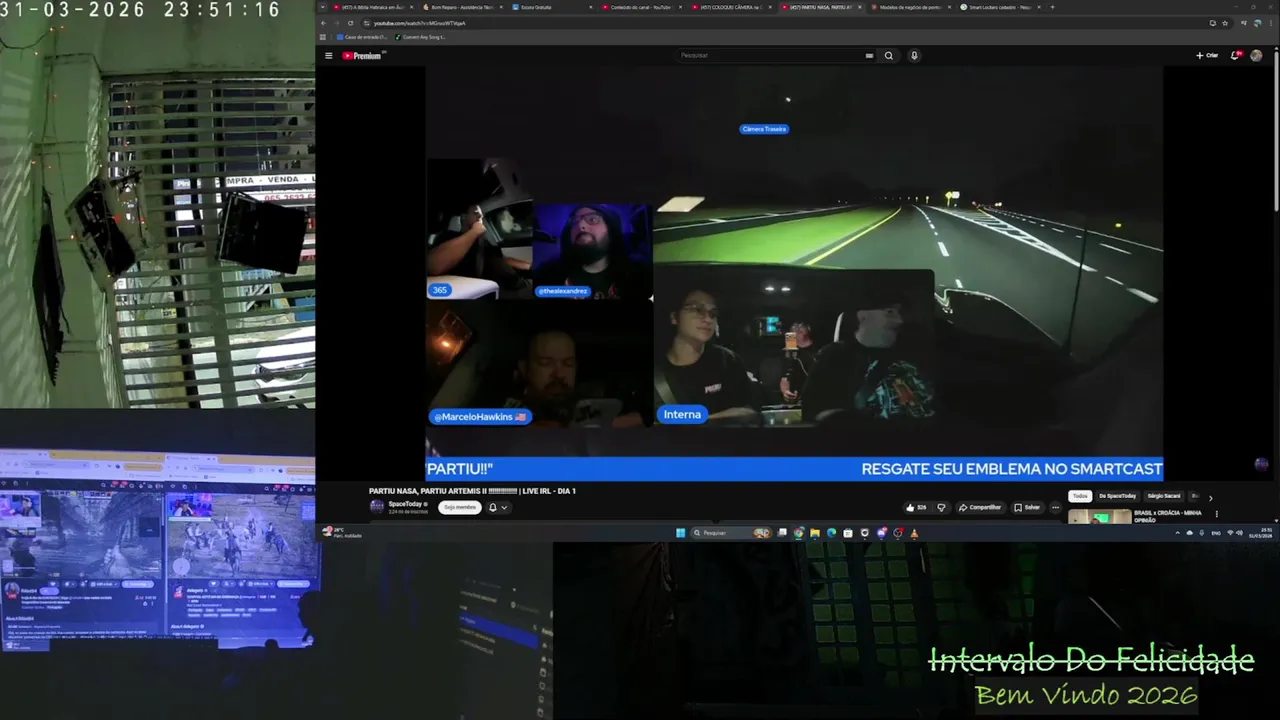Open Chrome from the Windows taskbar
The width and height of the screenshot is (1280, 720).
(798, 533)
